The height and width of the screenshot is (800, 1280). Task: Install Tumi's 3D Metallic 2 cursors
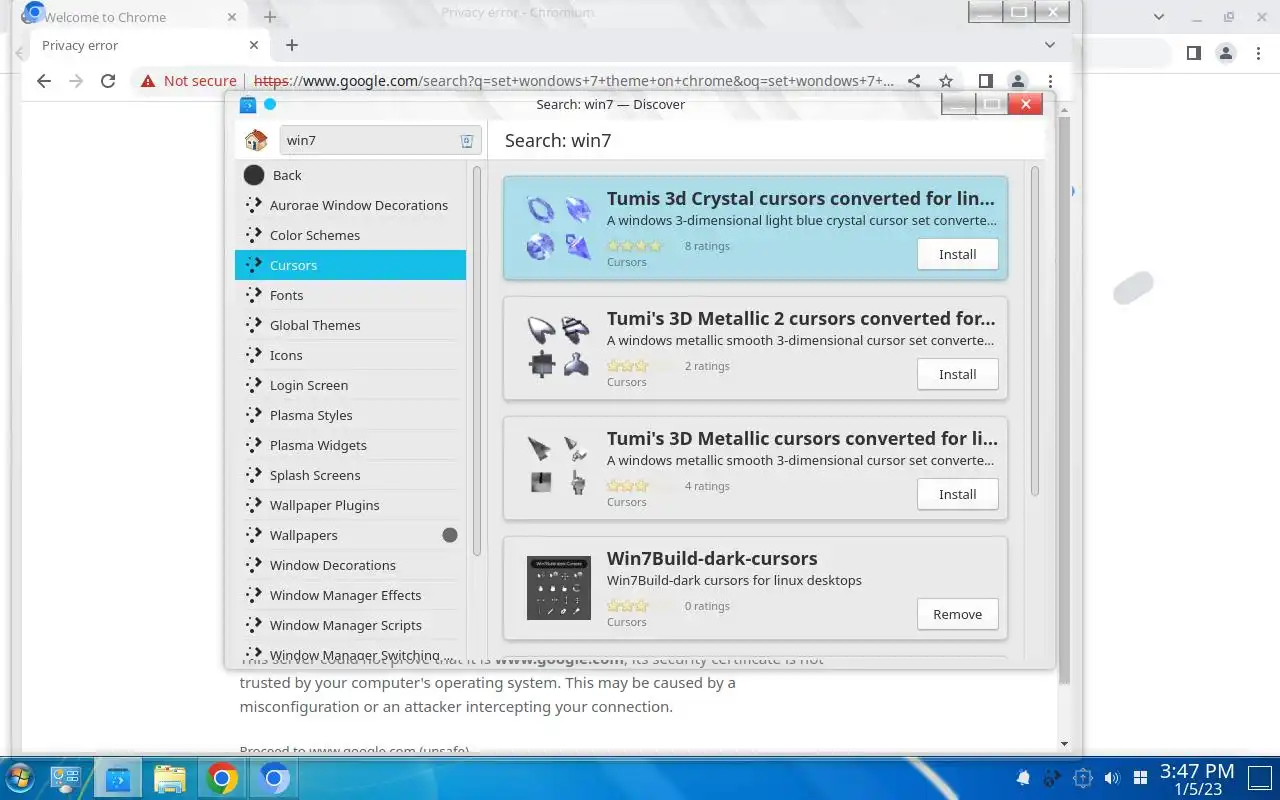click(957, 374)
